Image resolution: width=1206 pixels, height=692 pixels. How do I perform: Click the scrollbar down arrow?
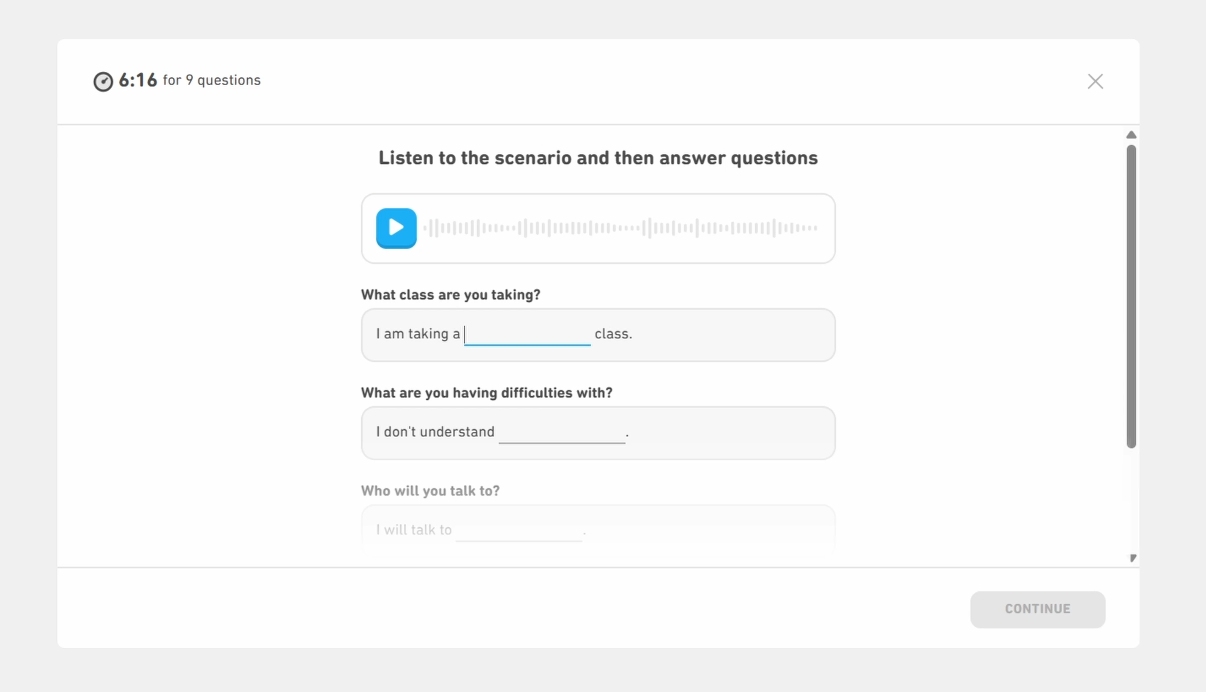point(1131,558)
